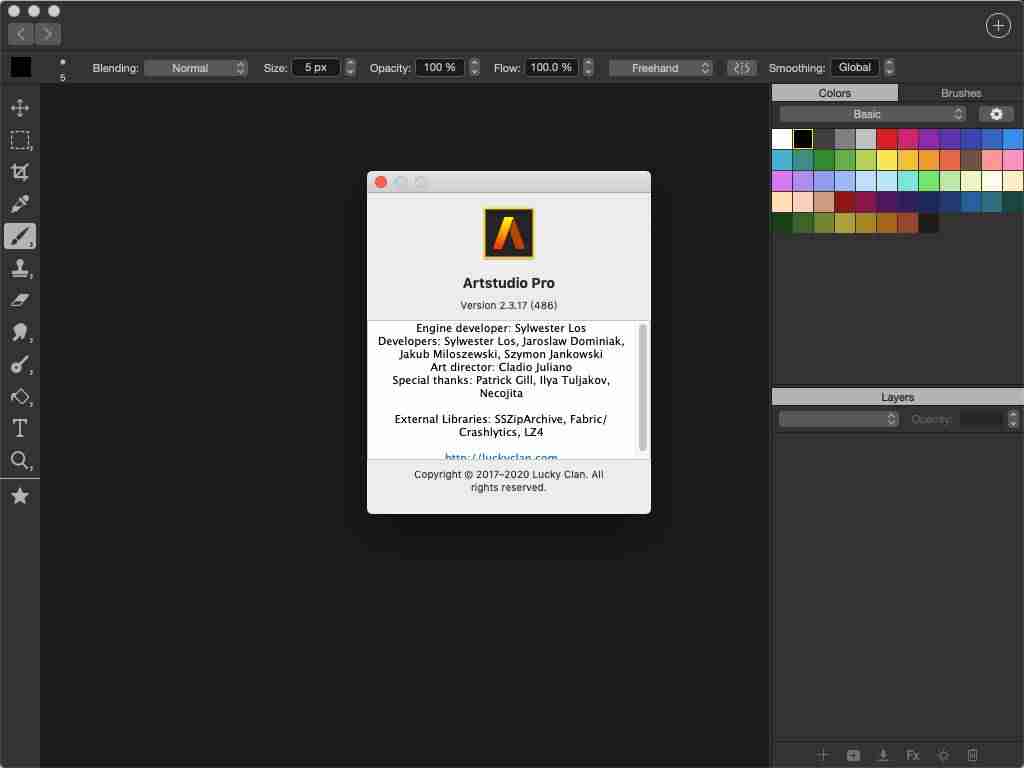Add a new layer group folder
The width and height of the screenshot is (1024, 768).
coord(853,755)
